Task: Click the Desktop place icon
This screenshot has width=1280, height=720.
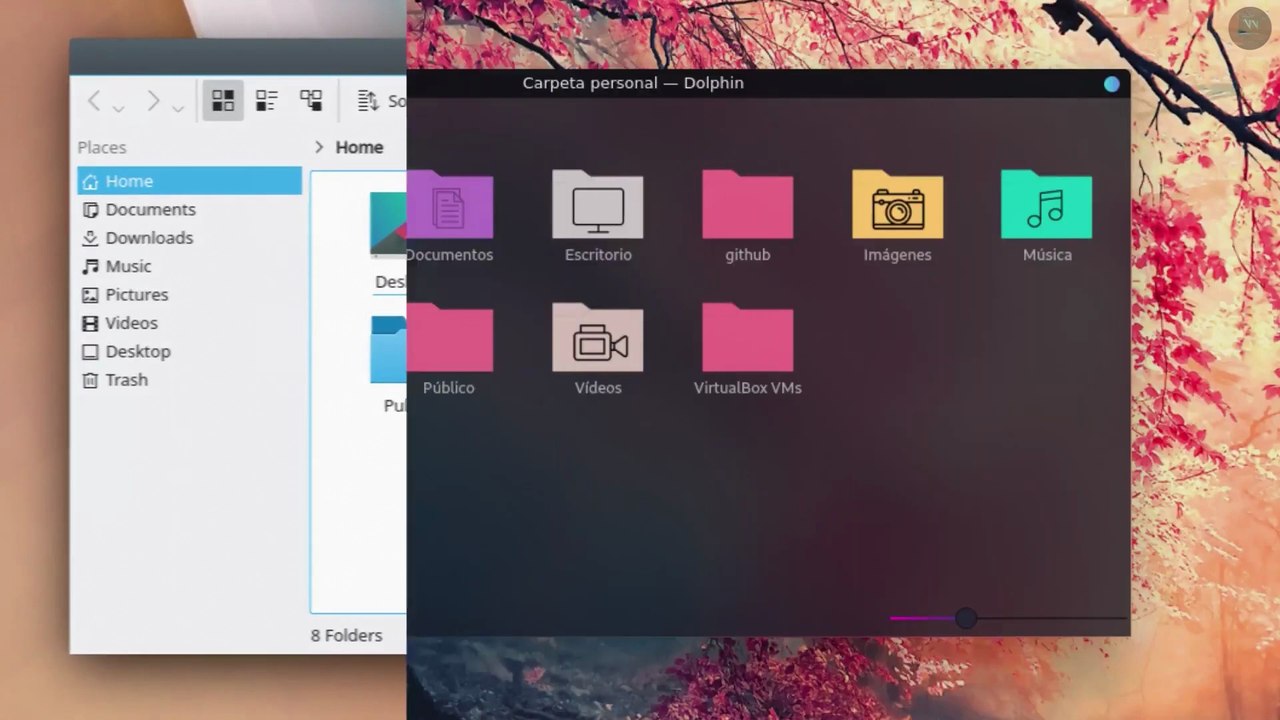Action: click(90, 352)
